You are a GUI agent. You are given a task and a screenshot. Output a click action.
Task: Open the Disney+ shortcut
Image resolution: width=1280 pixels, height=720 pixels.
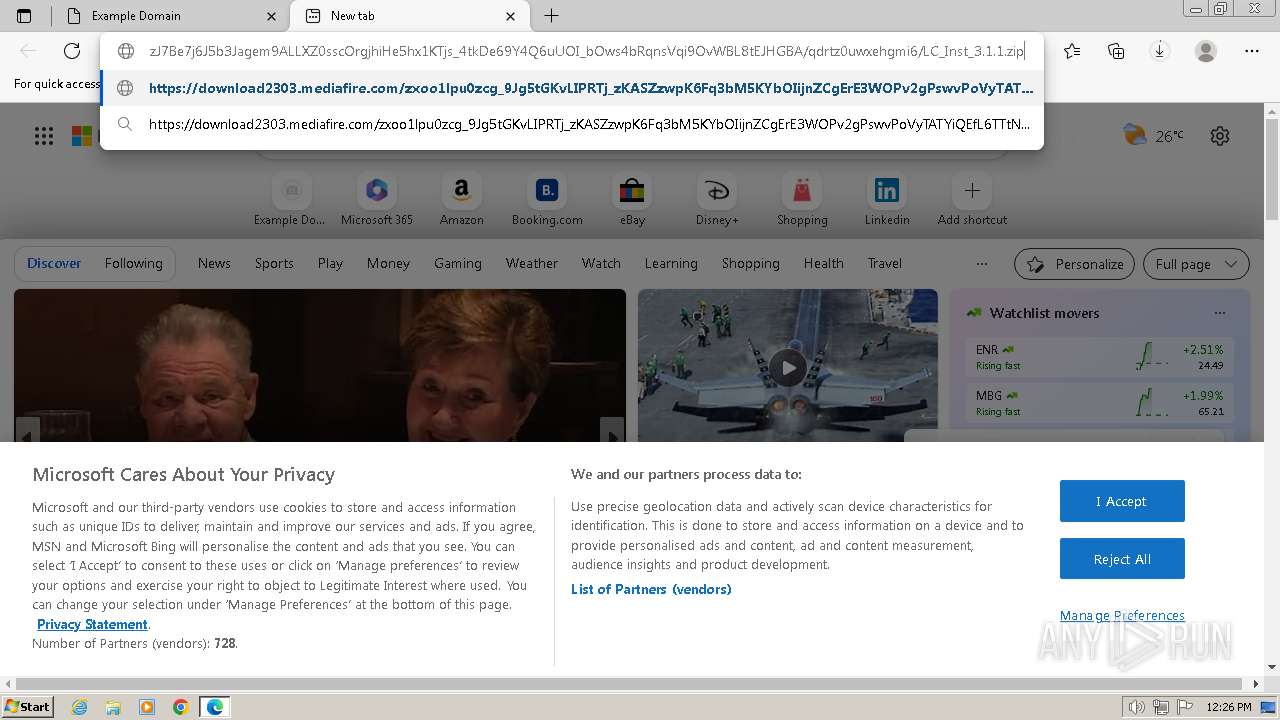coord(717,200)
